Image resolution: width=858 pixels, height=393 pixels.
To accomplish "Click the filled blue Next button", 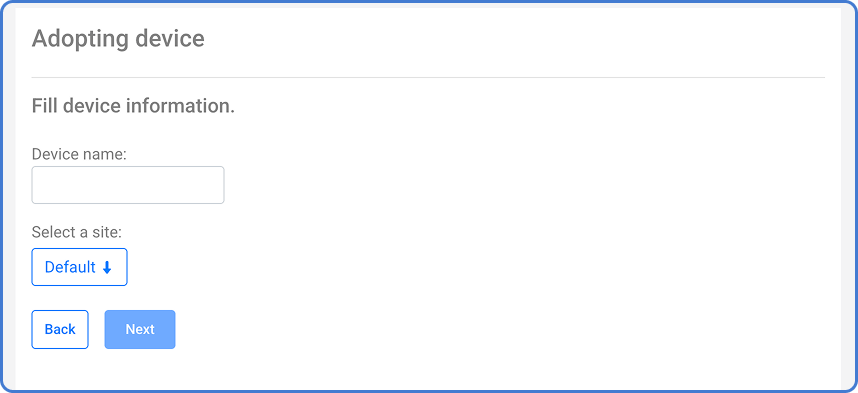I will pos(140,330).
